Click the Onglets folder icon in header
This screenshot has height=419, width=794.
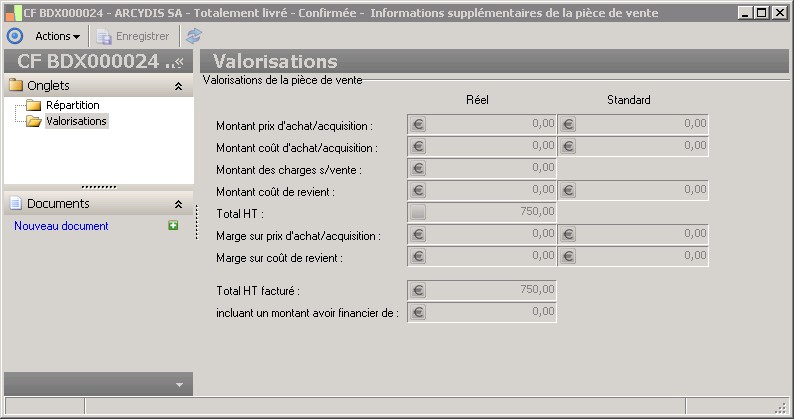16,85
